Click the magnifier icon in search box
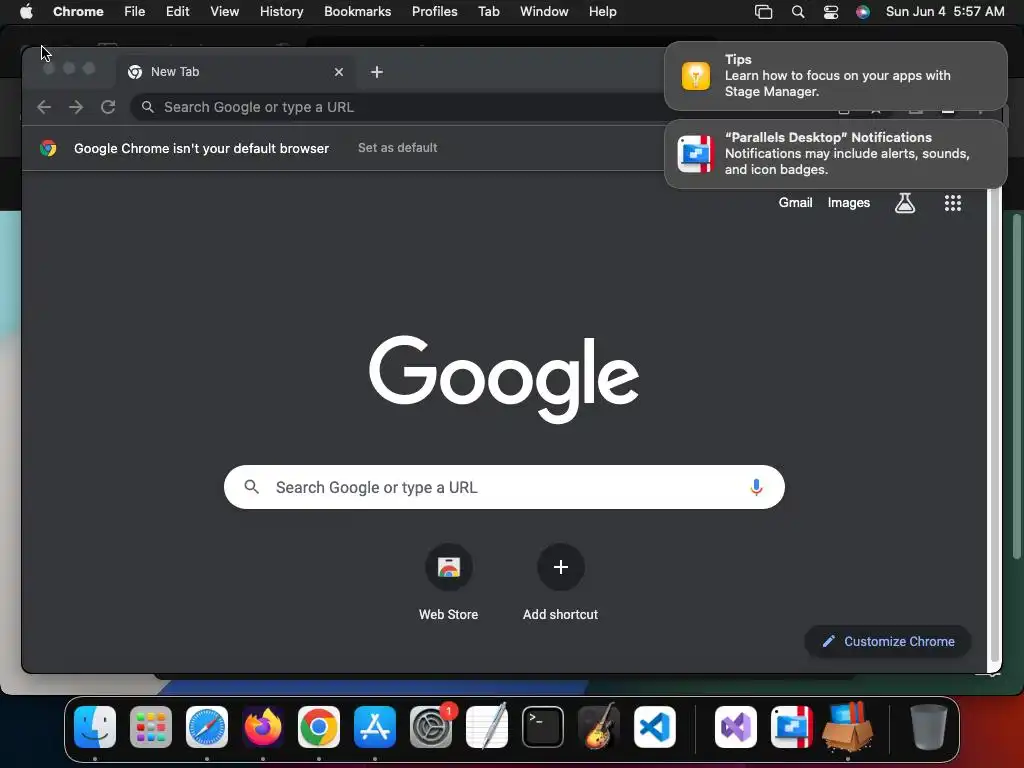Image resolution: width=1024 pixels, height=768 pixels. [251, 487]
